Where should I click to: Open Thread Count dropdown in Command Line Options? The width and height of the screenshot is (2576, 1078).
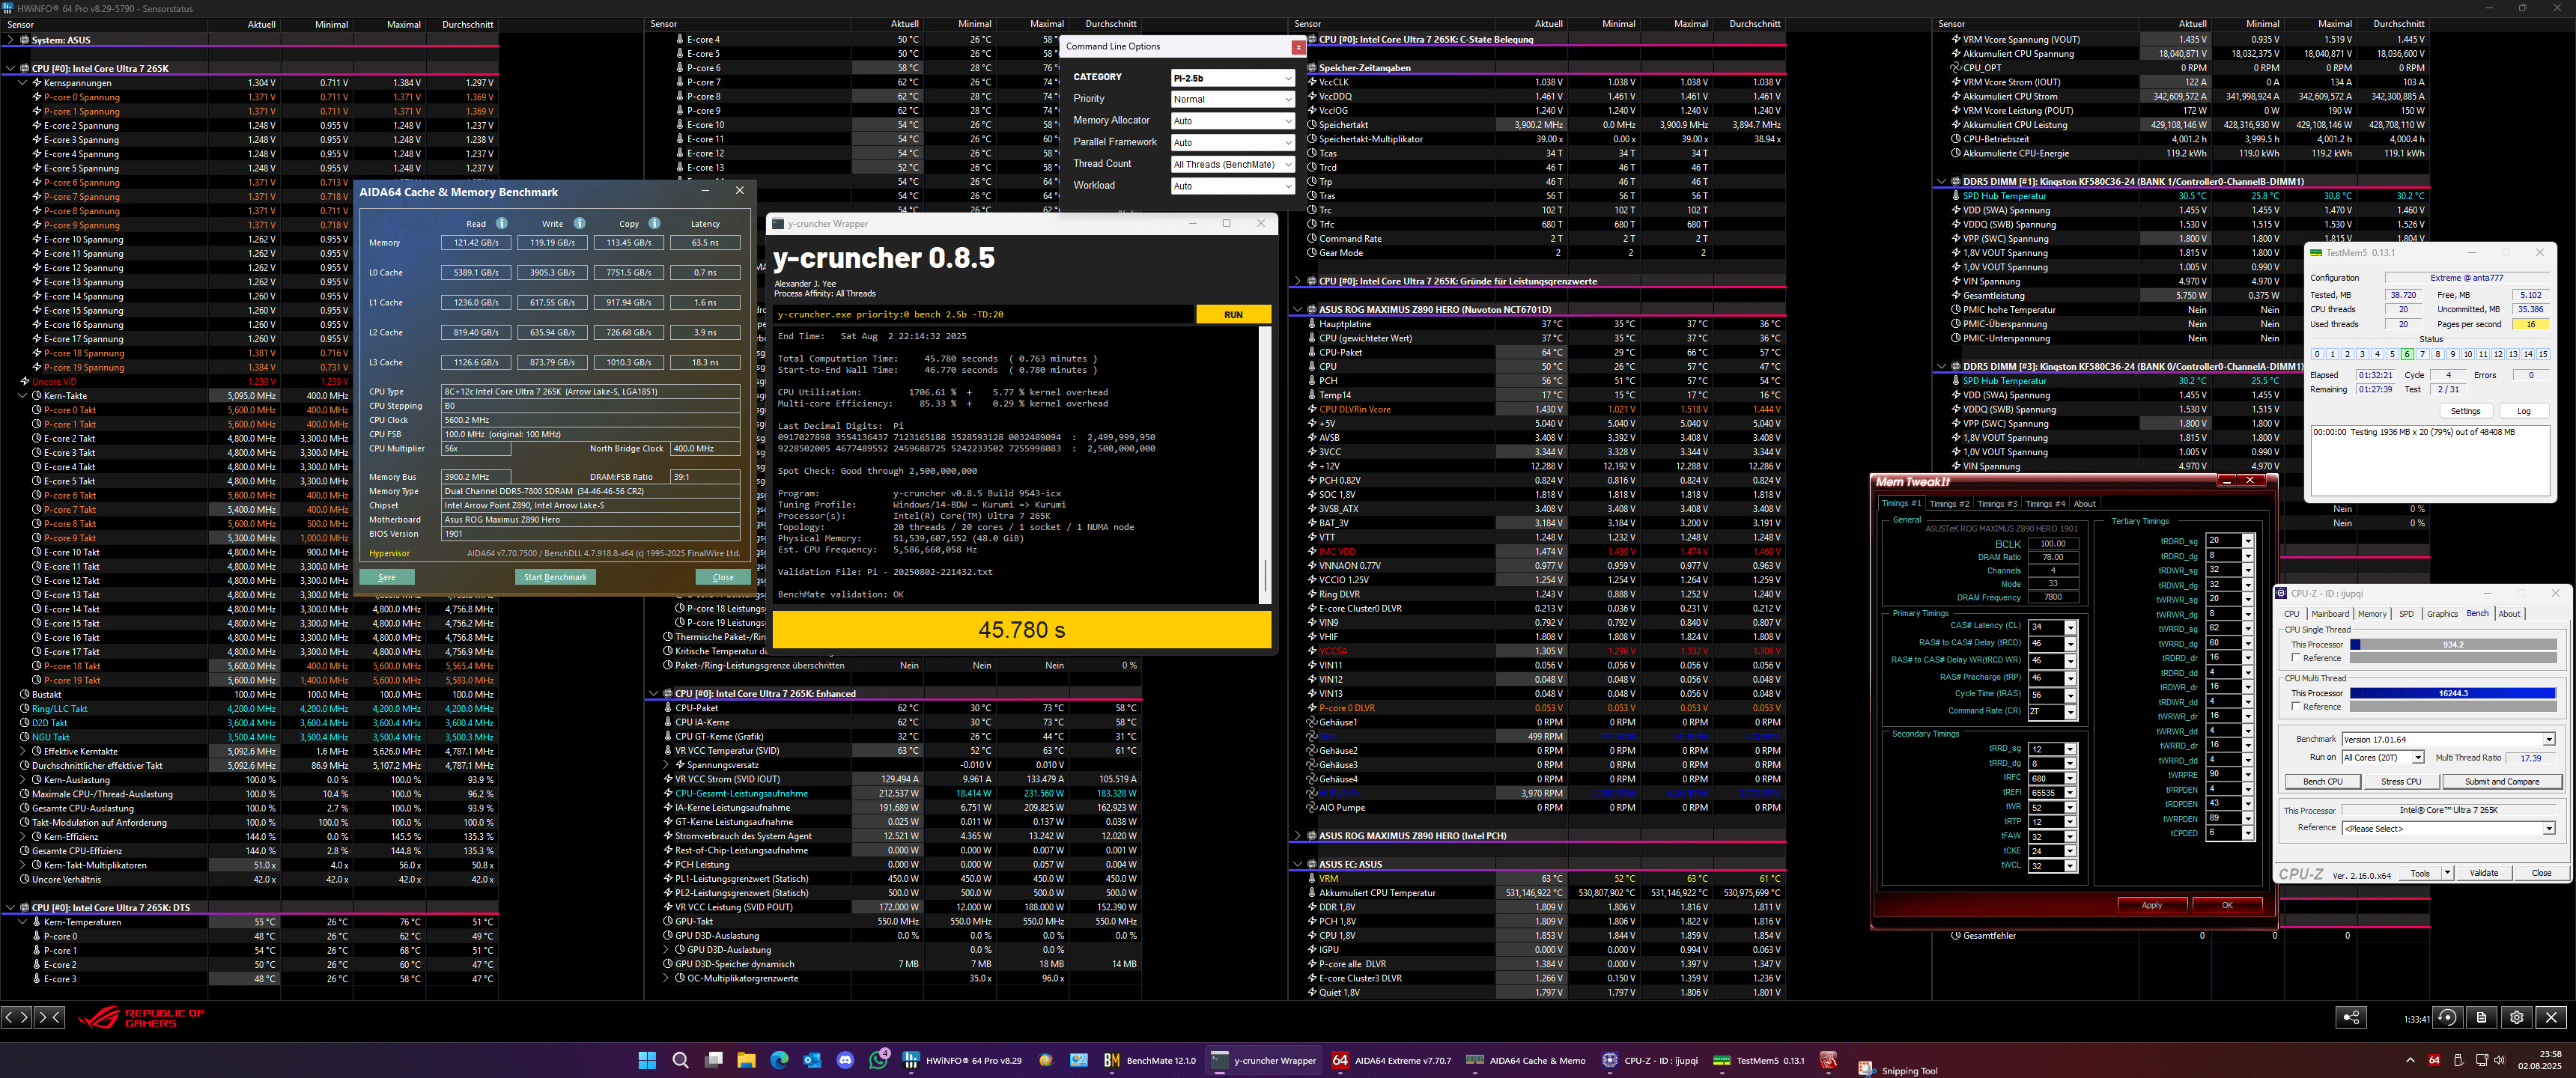tap(1232, 164)
